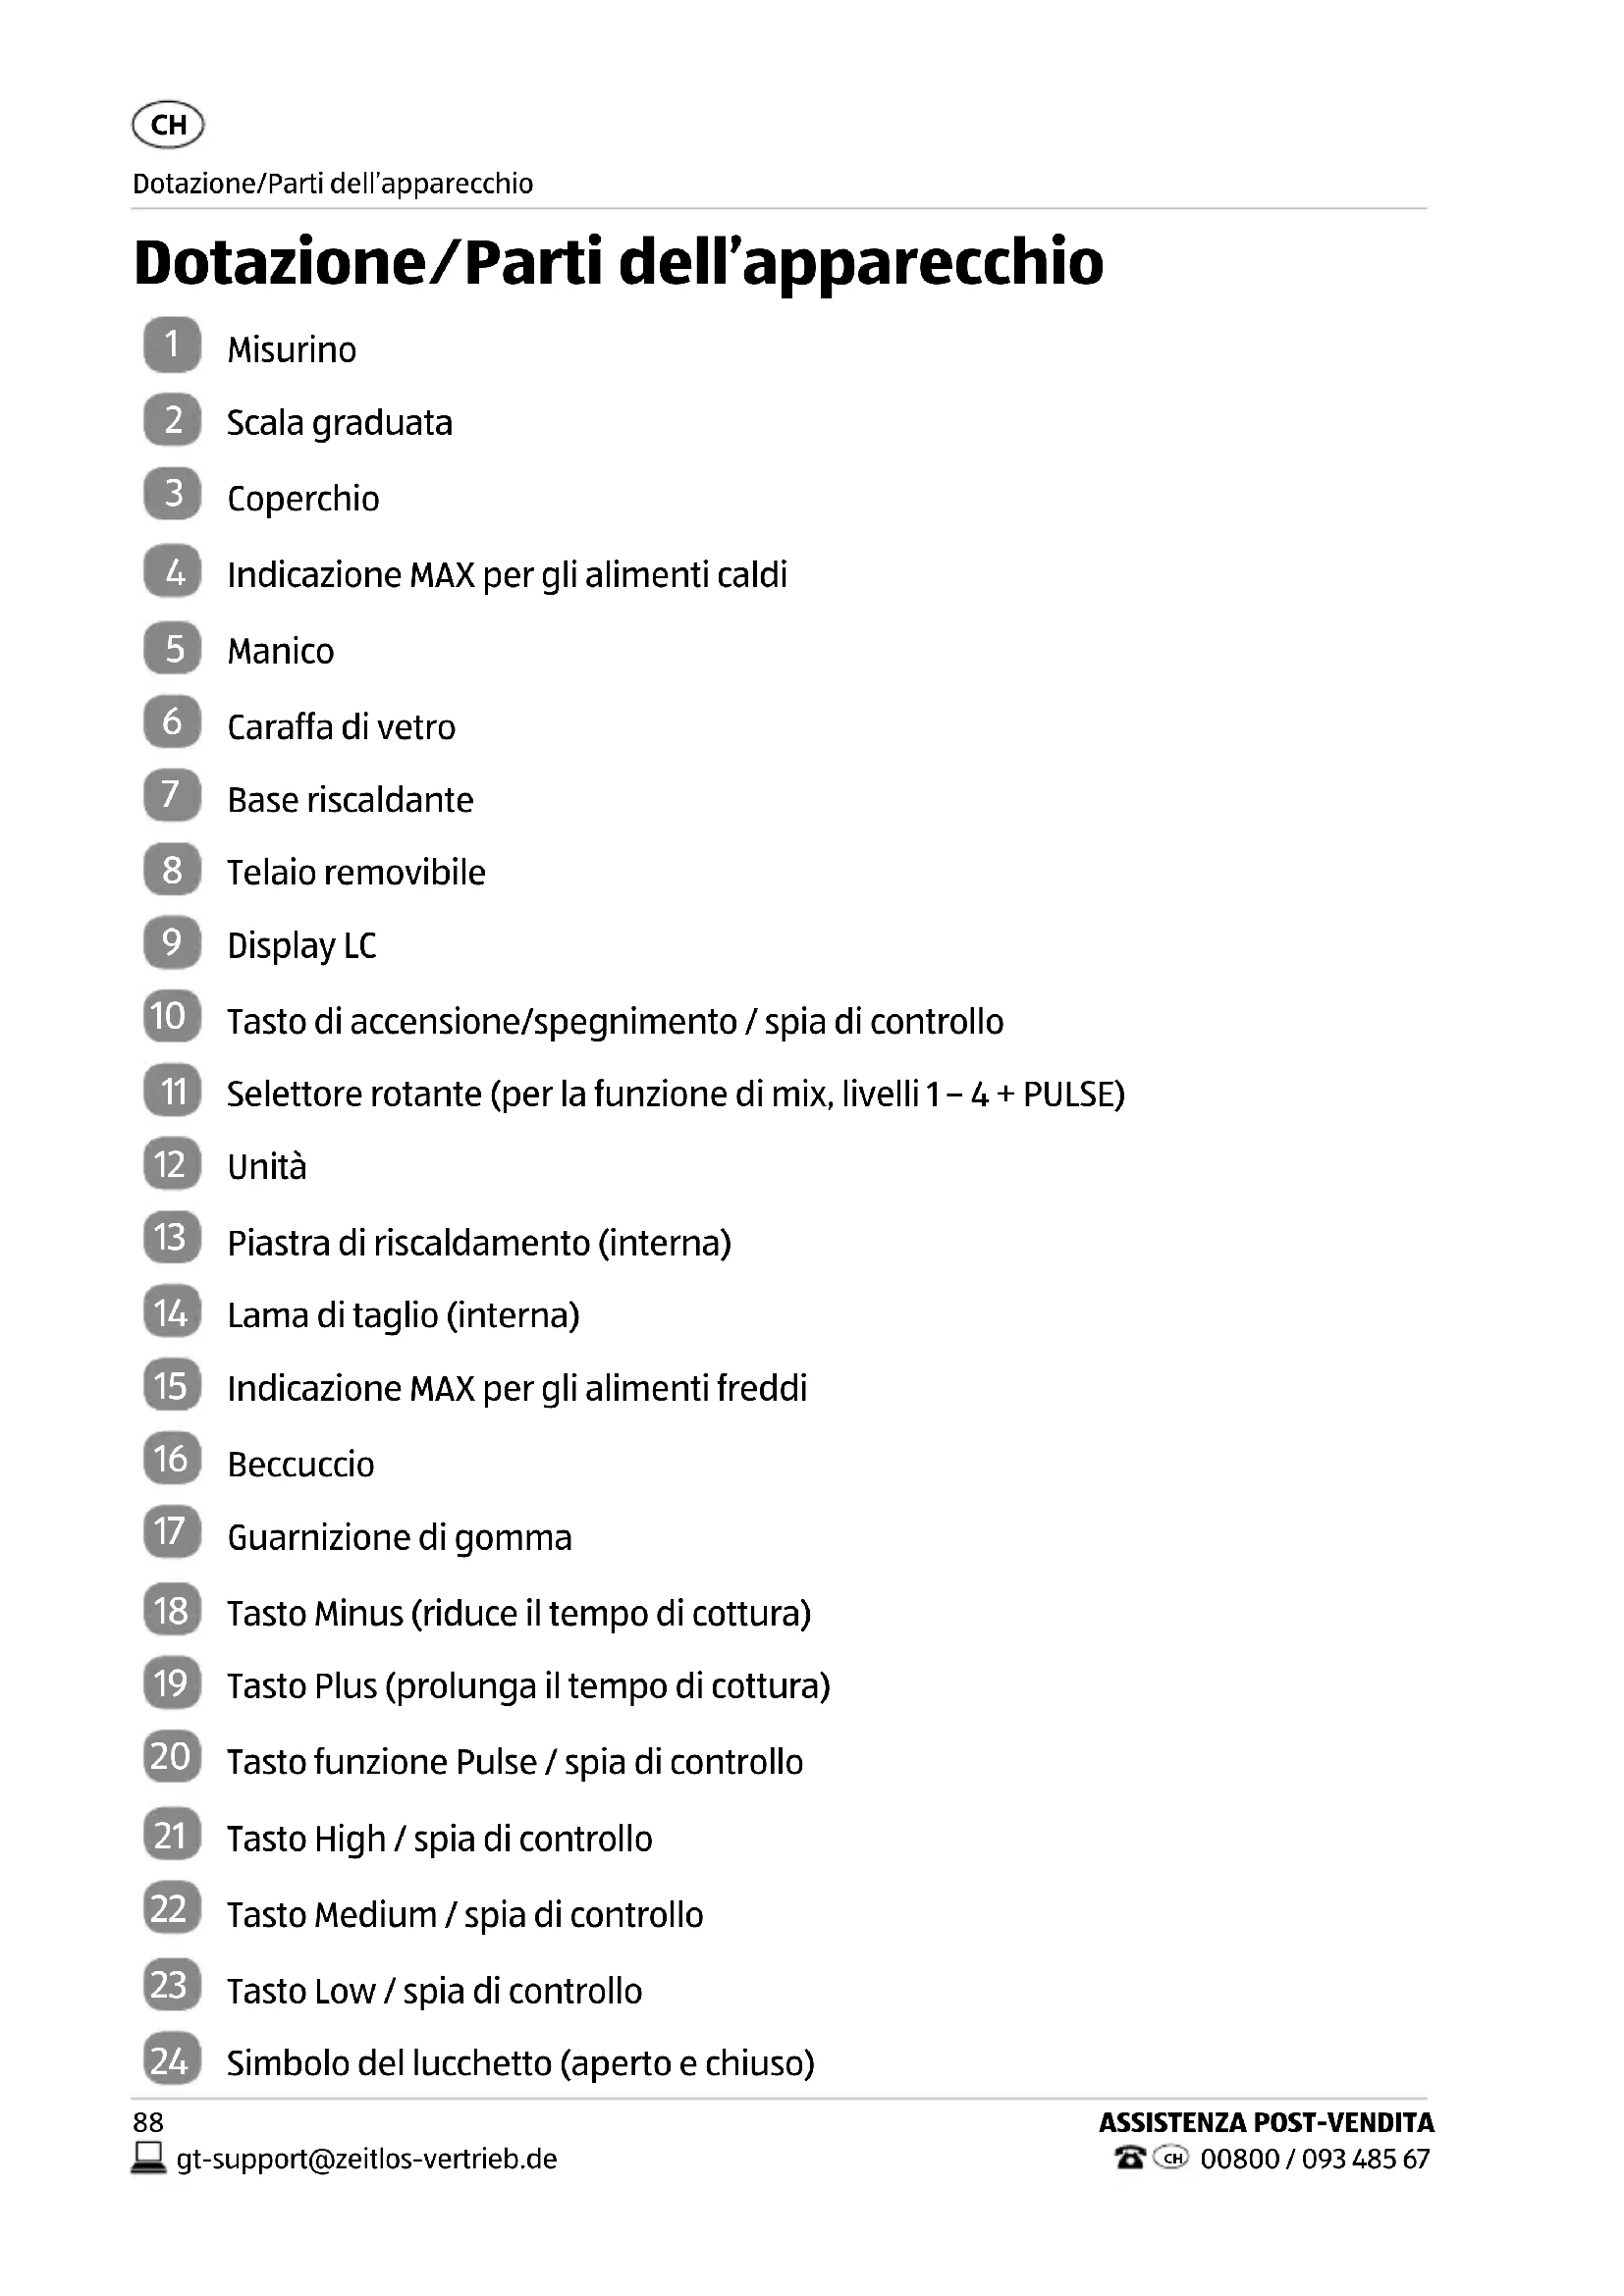
Task: Click the Piastra di riscaldamento (interna) entry
Action: click(x=479, y=1243)
